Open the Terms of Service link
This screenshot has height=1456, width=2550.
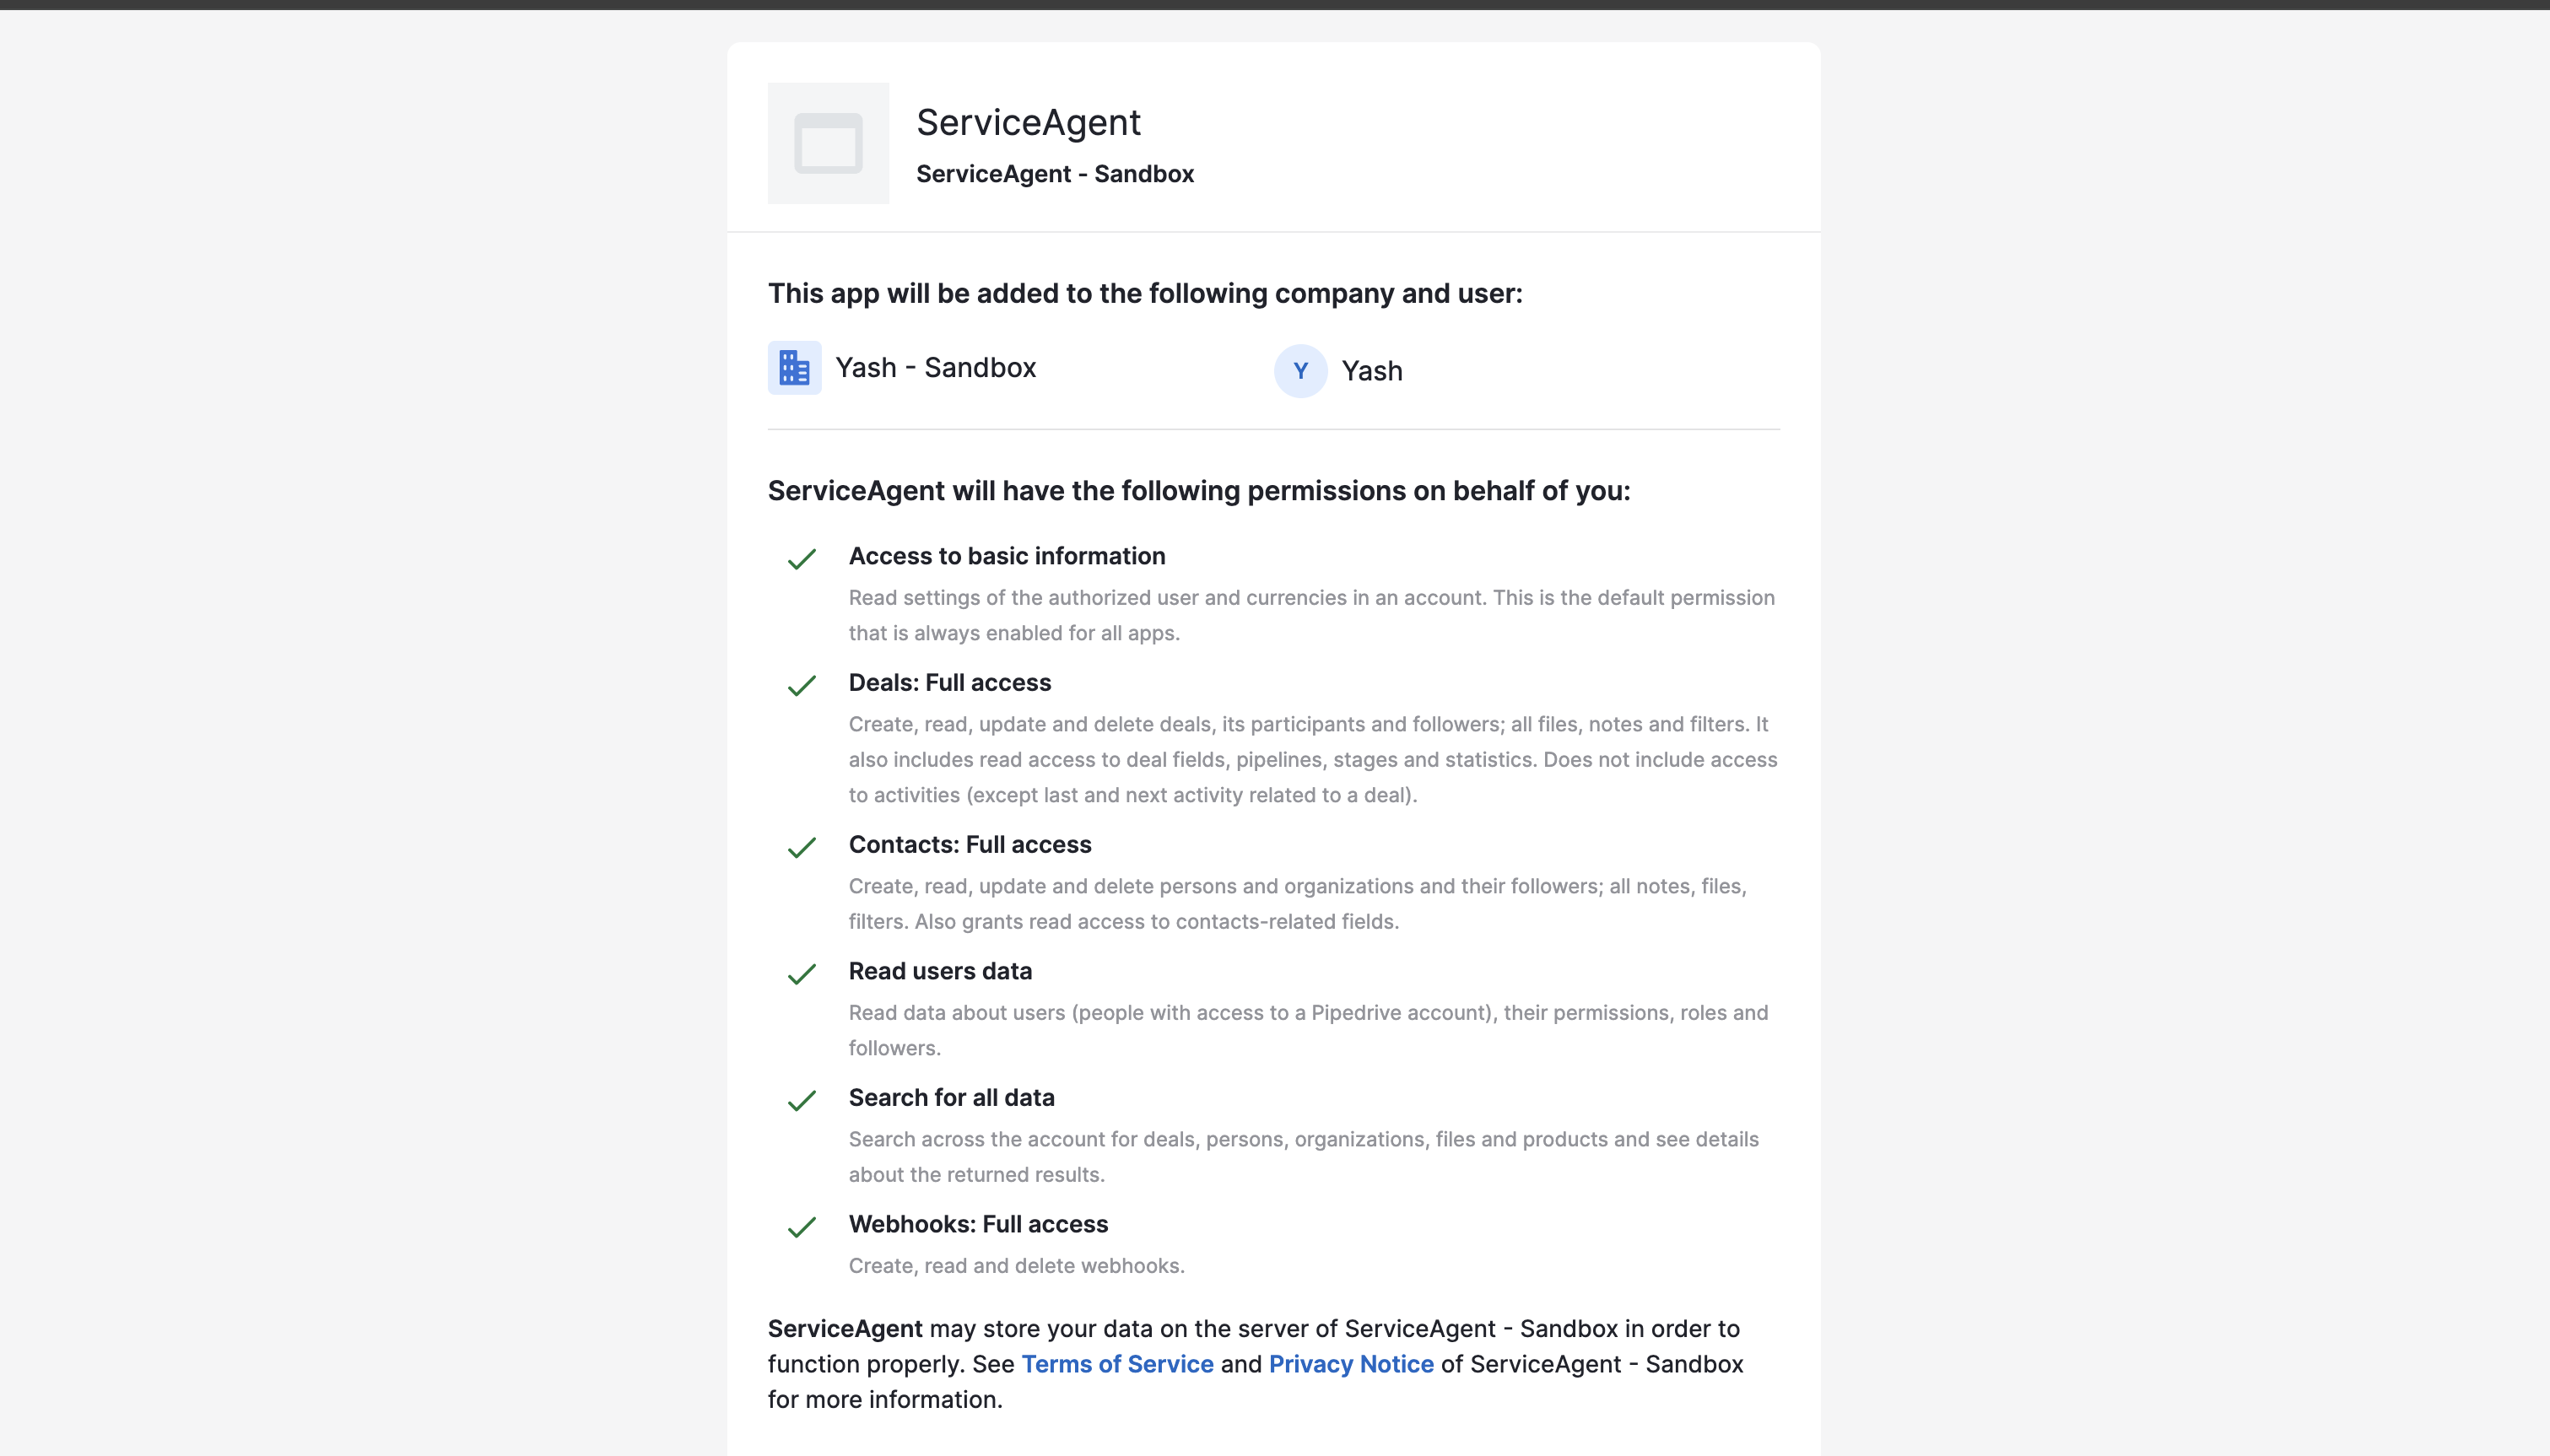coord(1117,1364)
